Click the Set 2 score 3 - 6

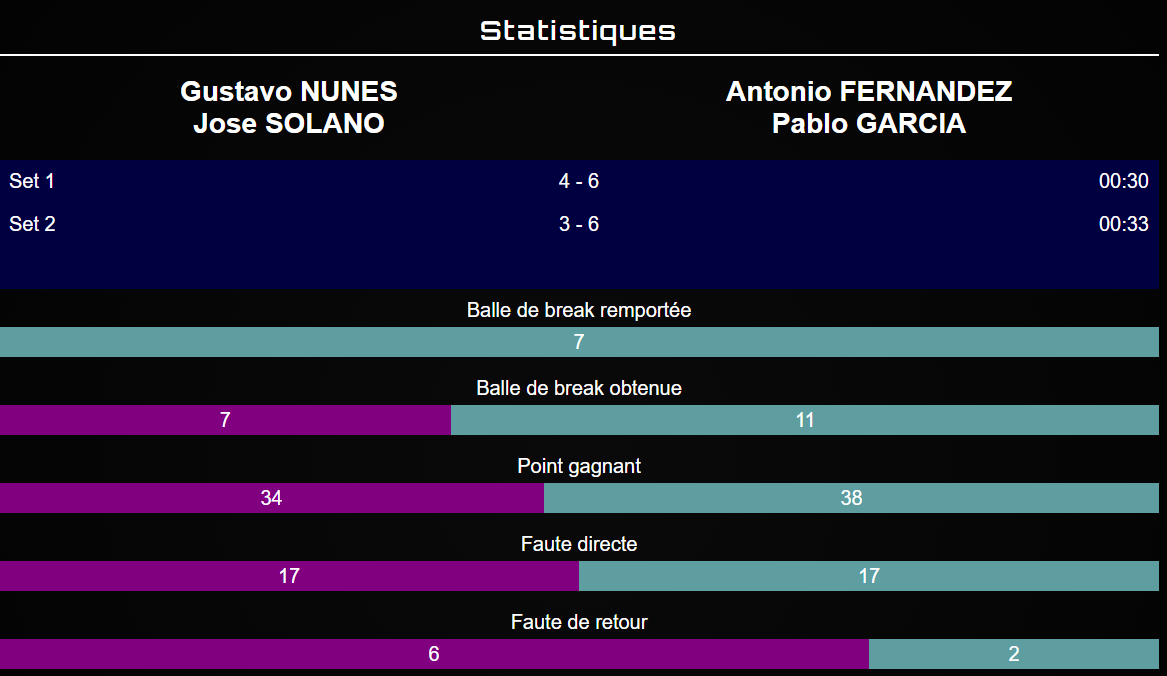[x=579, y=224]
